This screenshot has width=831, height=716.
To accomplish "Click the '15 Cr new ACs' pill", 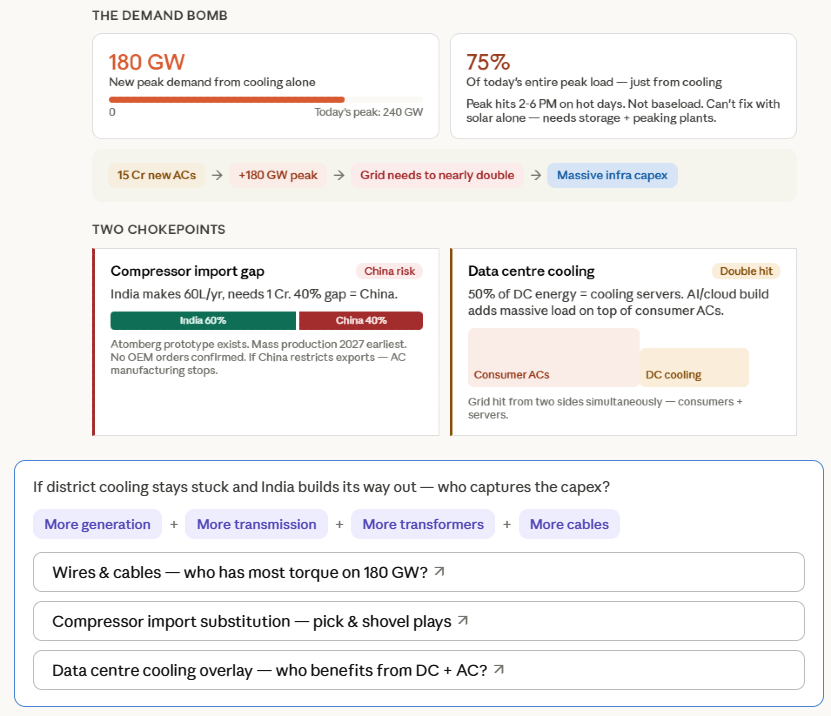I will (x=156, y=175).
